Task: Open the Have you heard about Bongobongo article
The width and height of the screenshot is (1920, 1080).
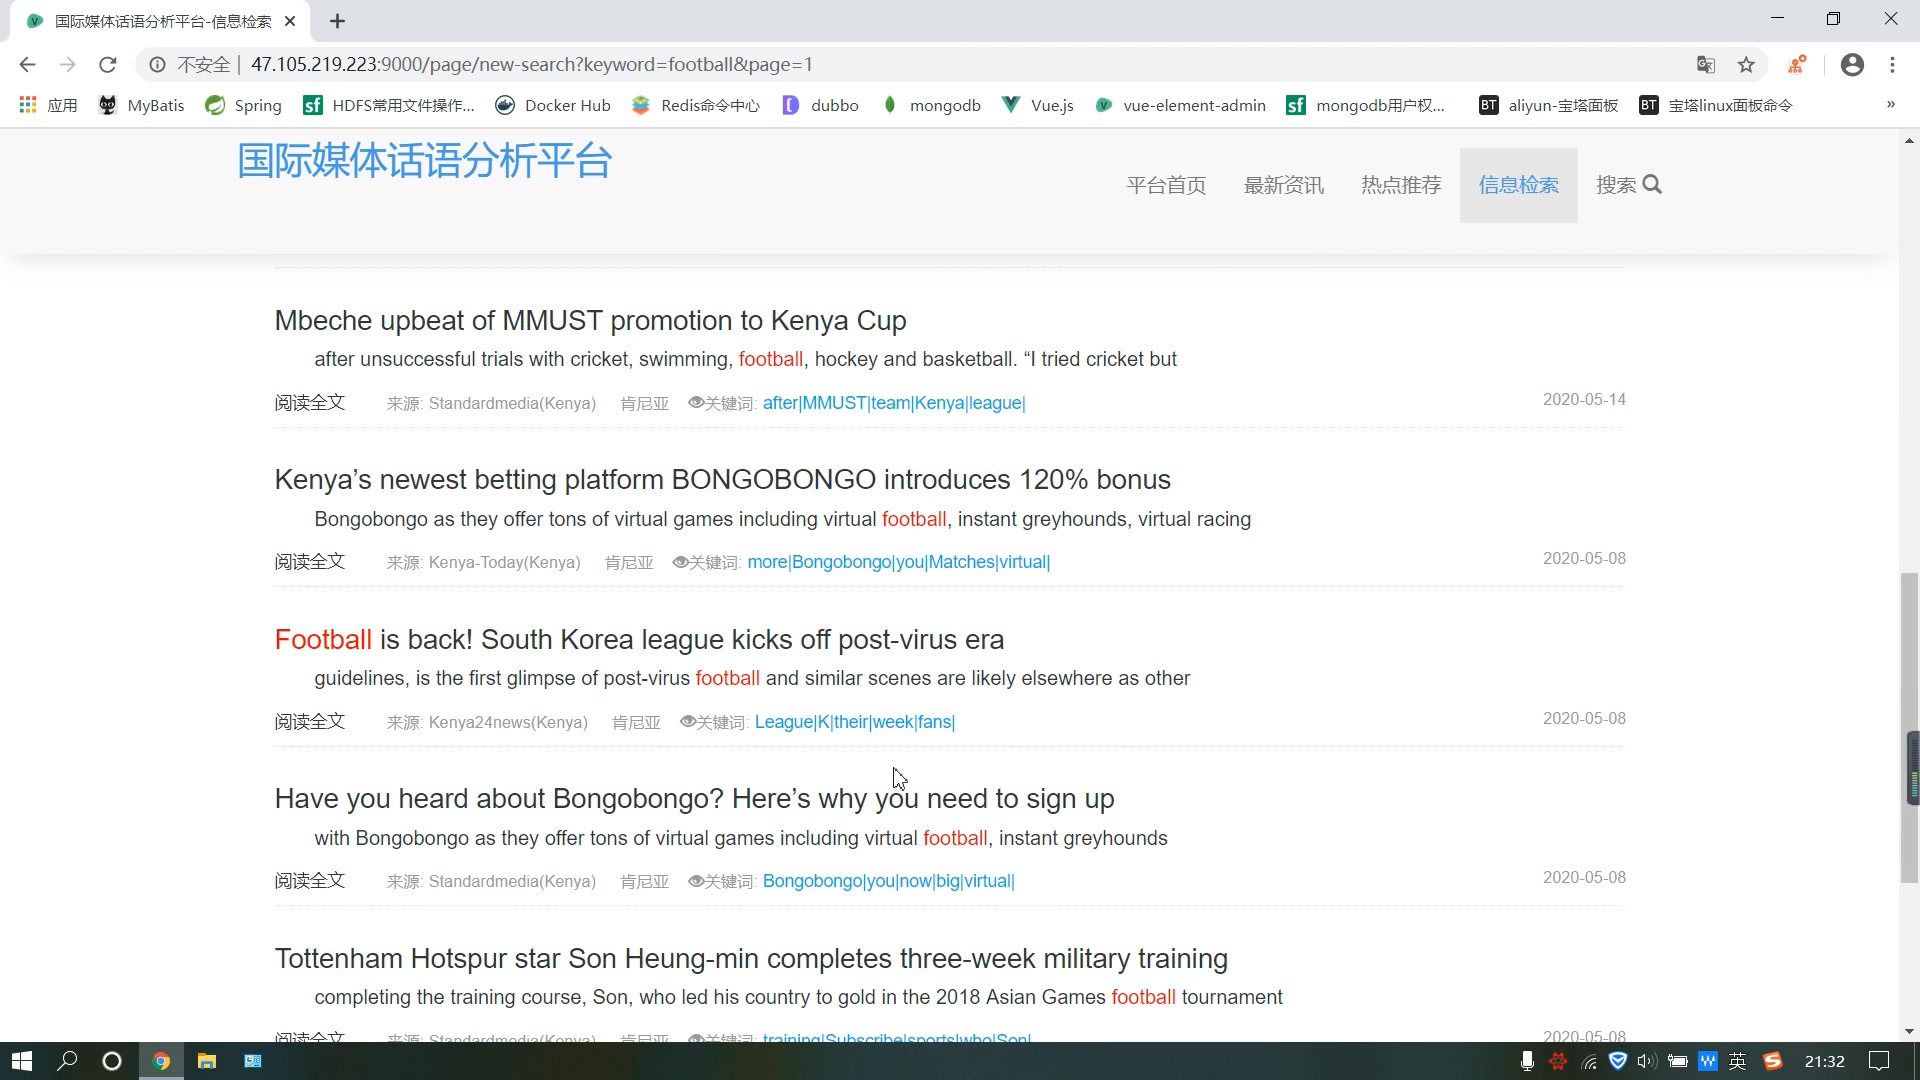Action: click(x=694, y=799)
